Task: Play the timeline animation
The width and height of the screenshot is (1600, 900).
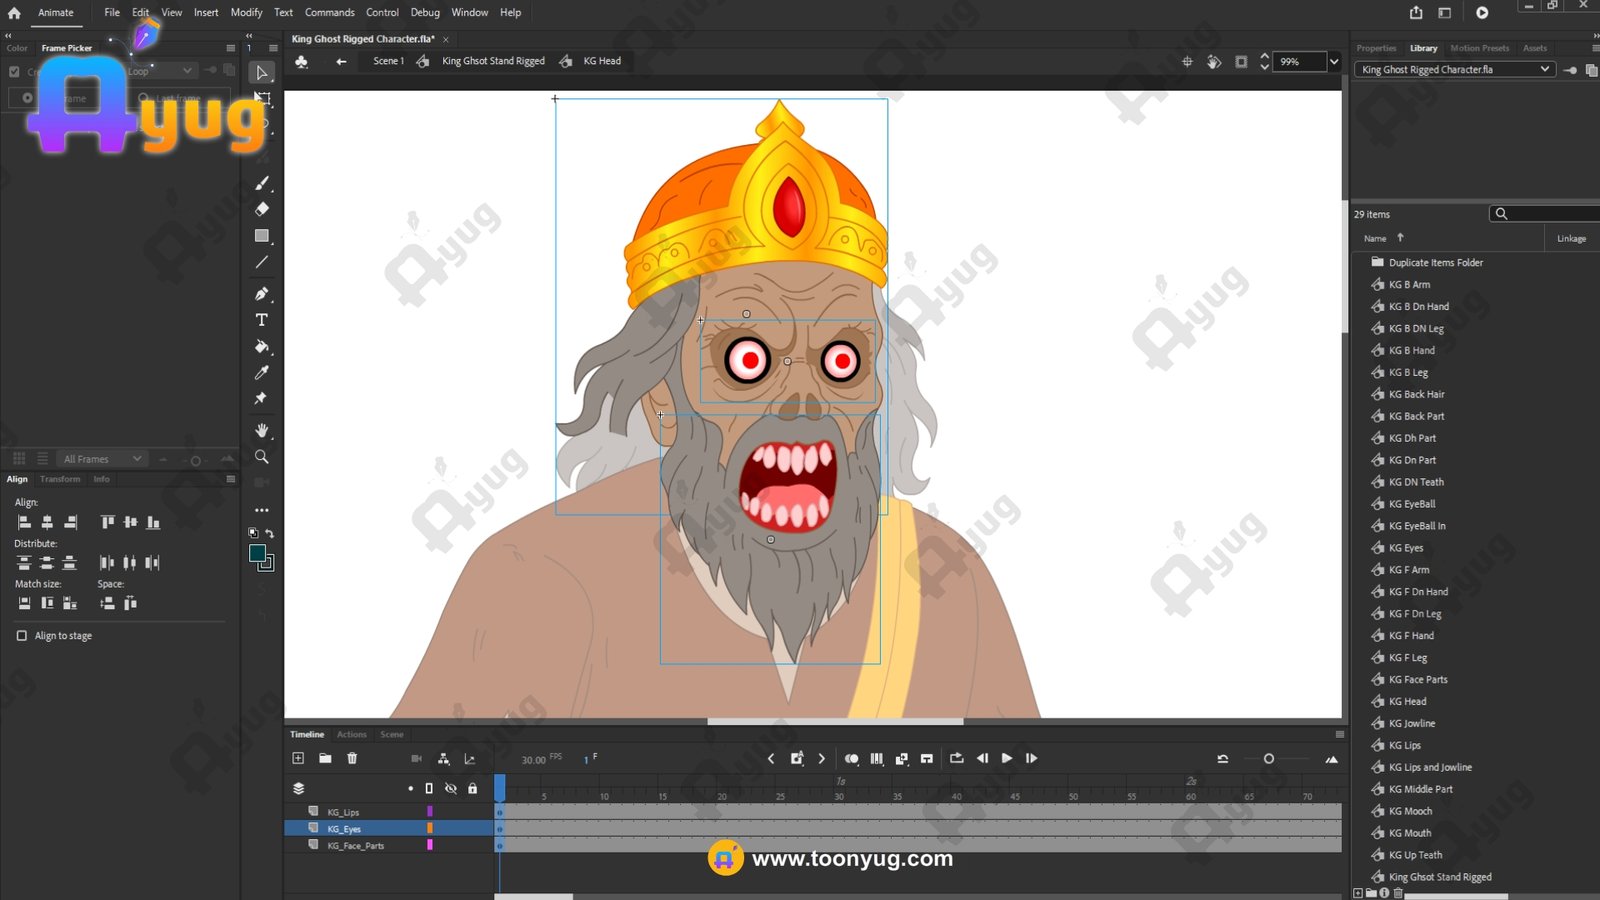Action: coord(1006,758)
